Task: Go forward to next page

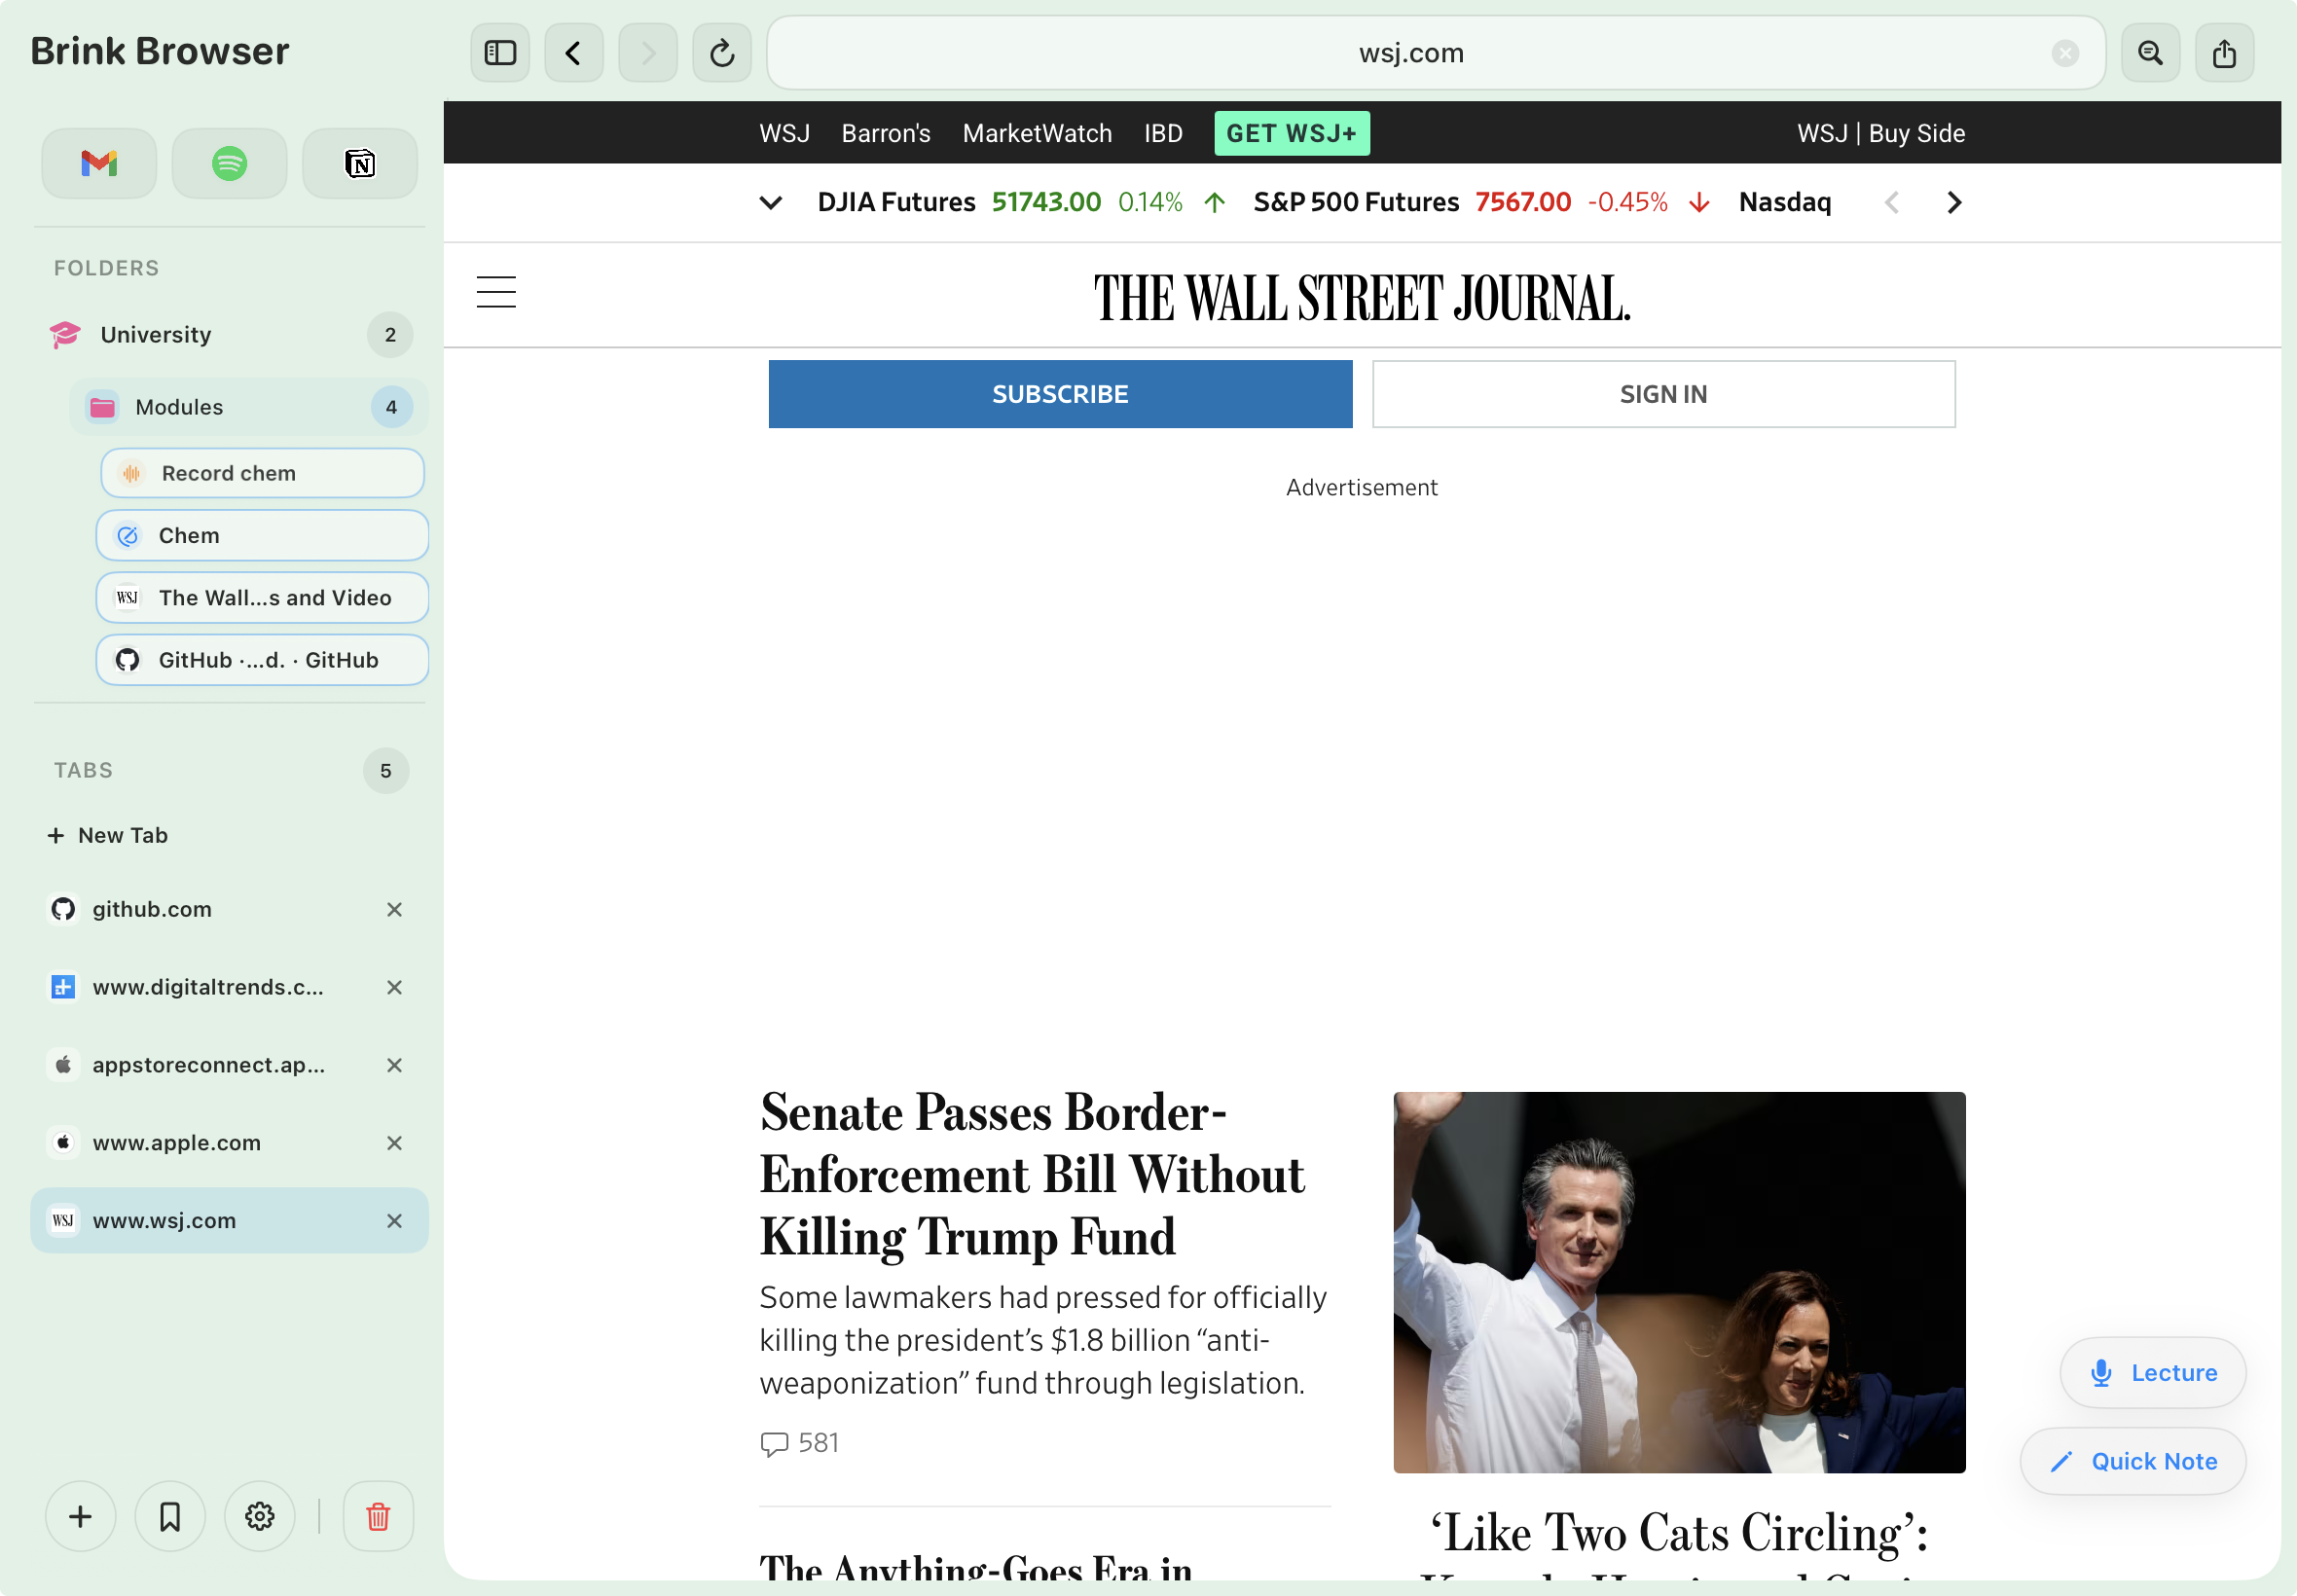Action: pos(648,53)
